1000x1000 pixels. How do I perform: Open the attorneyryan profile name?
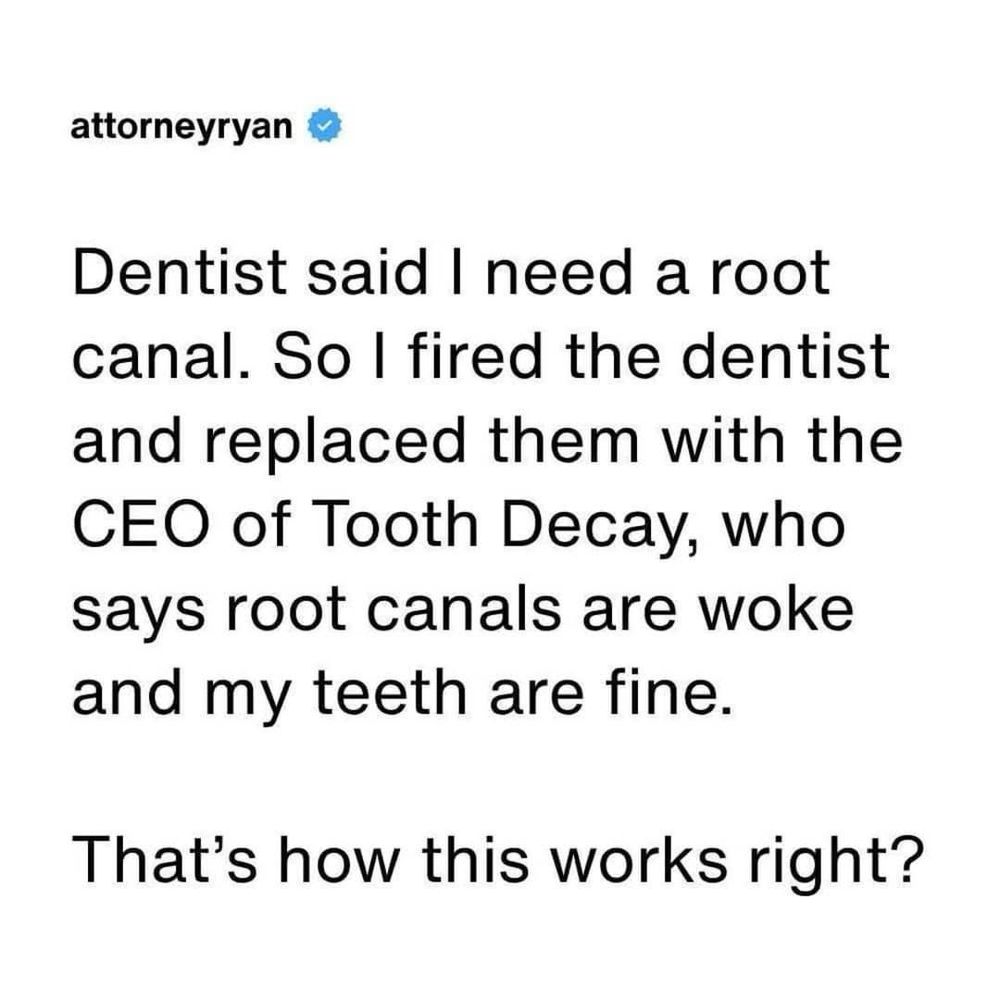point(181,126)
